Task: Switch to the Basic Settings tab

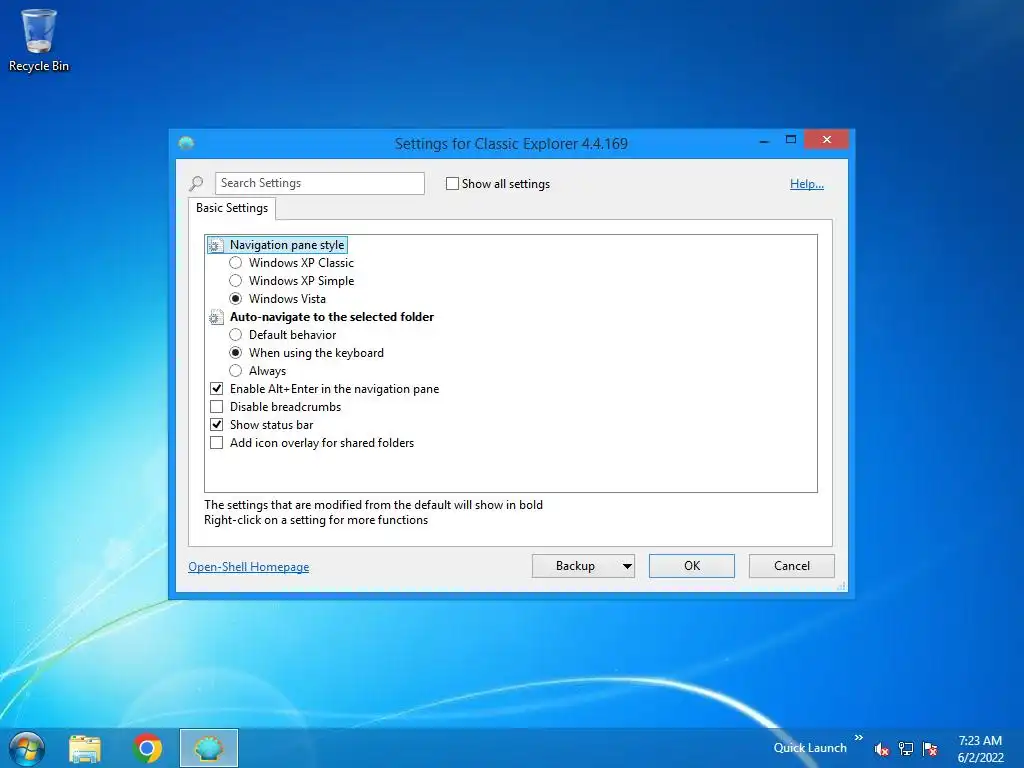Action: pyautogui.click(x=232, y=208)
